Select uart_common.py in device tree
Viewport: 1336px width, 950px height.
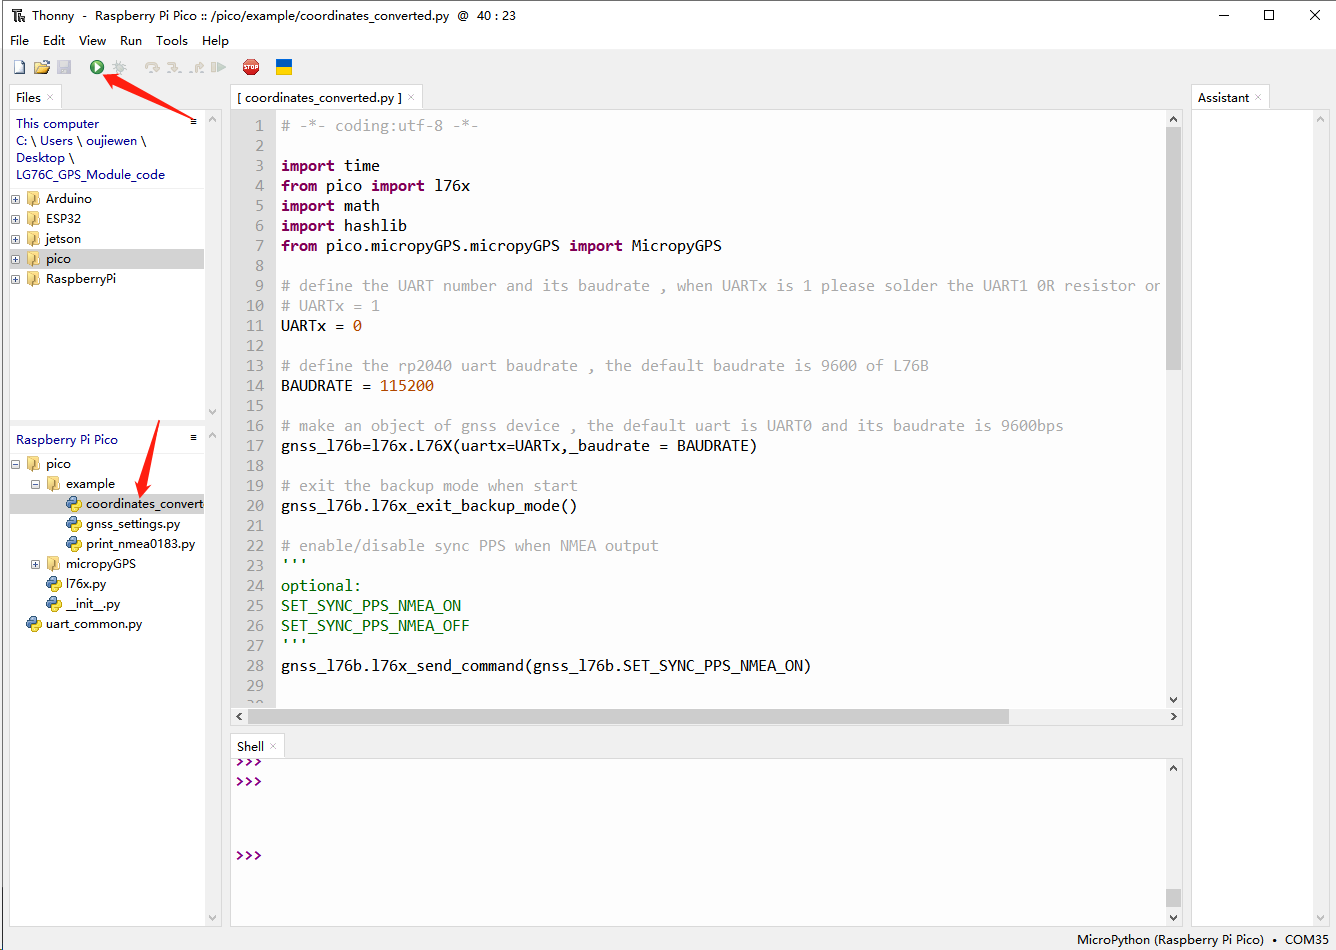point(94,624)
